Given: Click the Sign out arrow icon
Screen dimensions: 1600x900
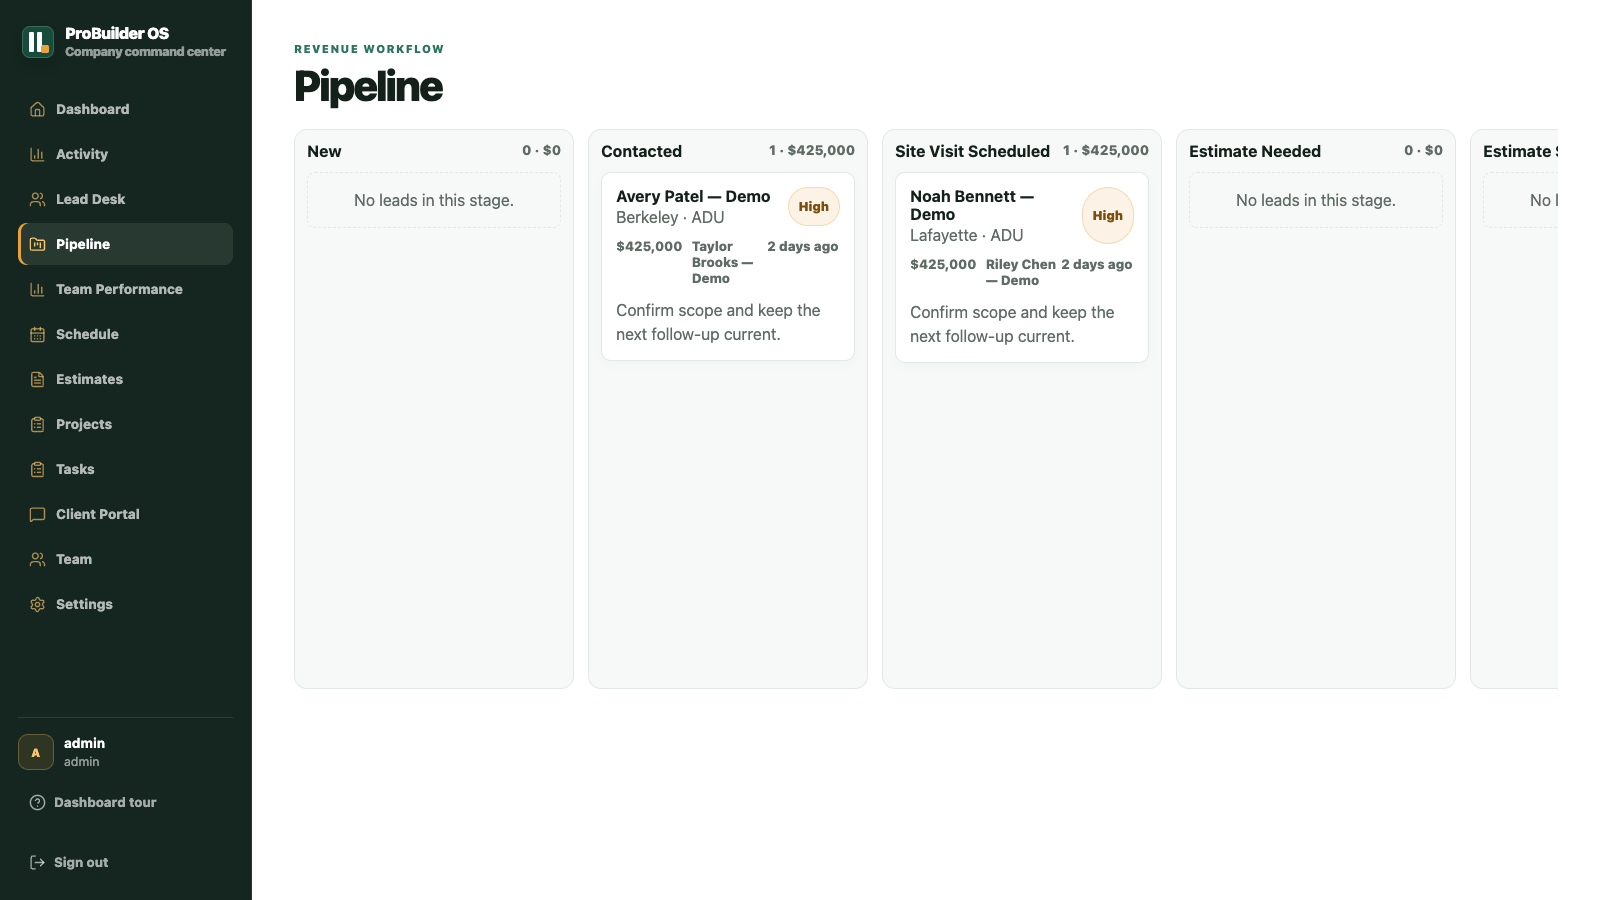Looking at the screenshot, I should (38, 862).
